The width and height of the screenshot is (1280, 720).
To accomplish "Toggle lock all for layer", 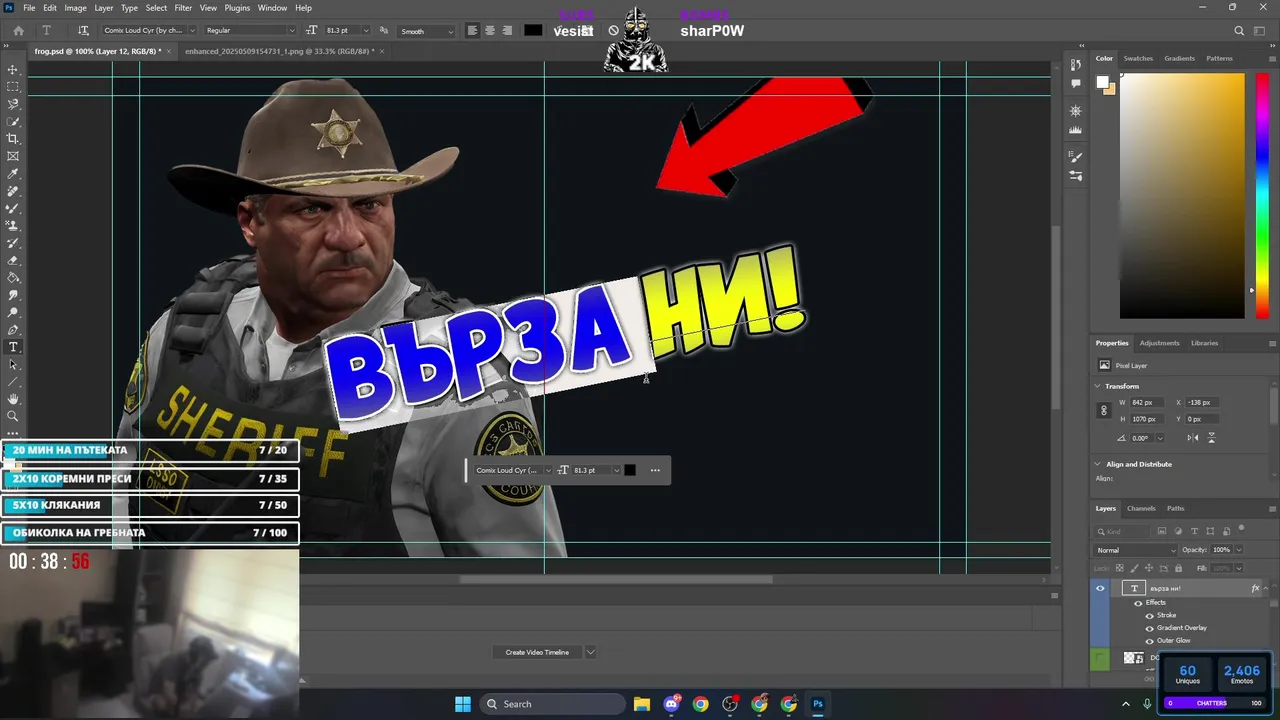I will click(1178, 568).
